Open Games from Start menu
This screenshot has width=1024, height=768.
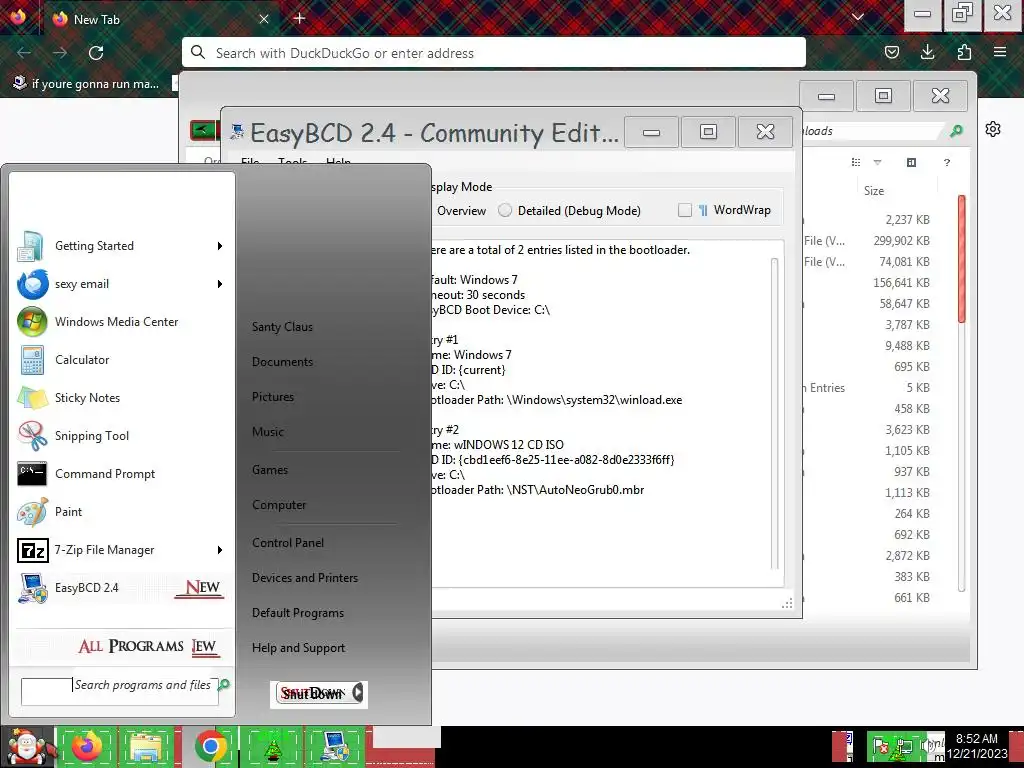tap(270, 470)
